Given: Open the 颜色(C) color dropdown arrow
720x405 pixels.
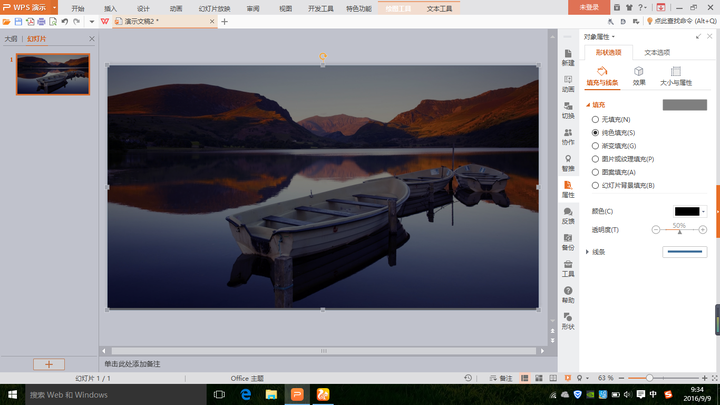Looking at the screenshot, I should tap(703, 212).
